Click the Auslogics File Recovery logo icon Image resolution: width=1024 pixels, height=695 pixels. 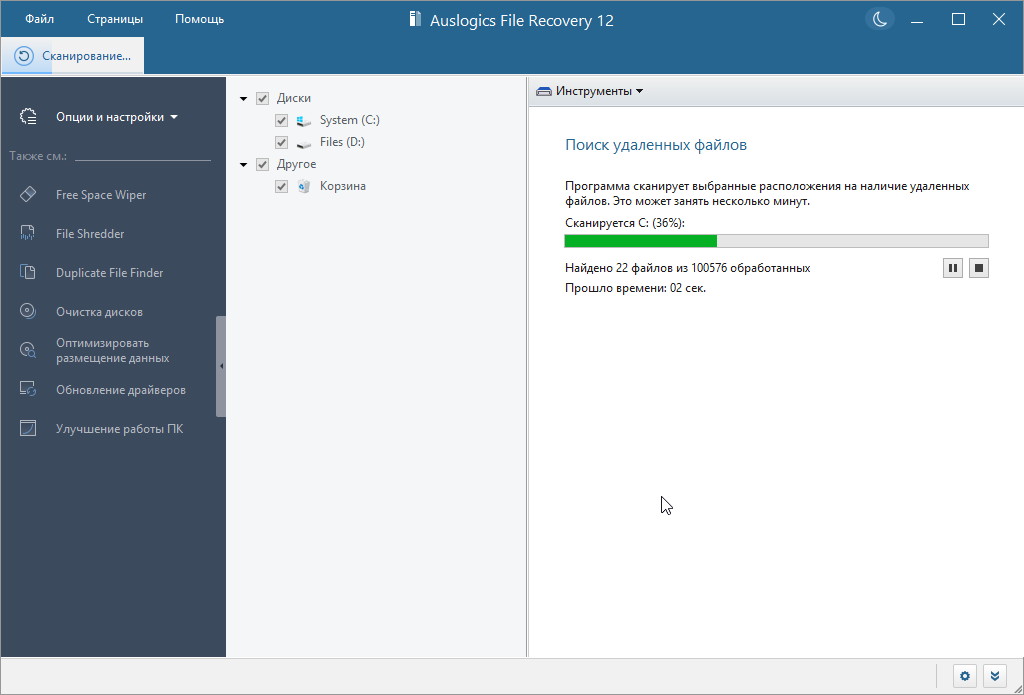[x=414, y=20]
